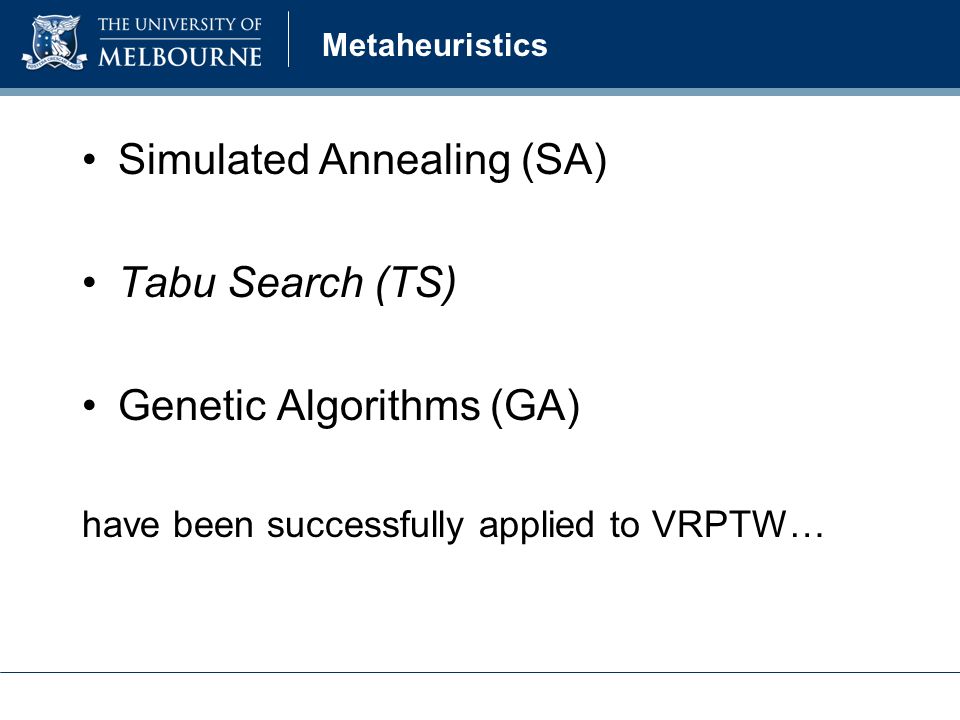Click the word 'Simulated' in first bullet
The height and width of the screenshot is (720, 960).
pos(214,160)
